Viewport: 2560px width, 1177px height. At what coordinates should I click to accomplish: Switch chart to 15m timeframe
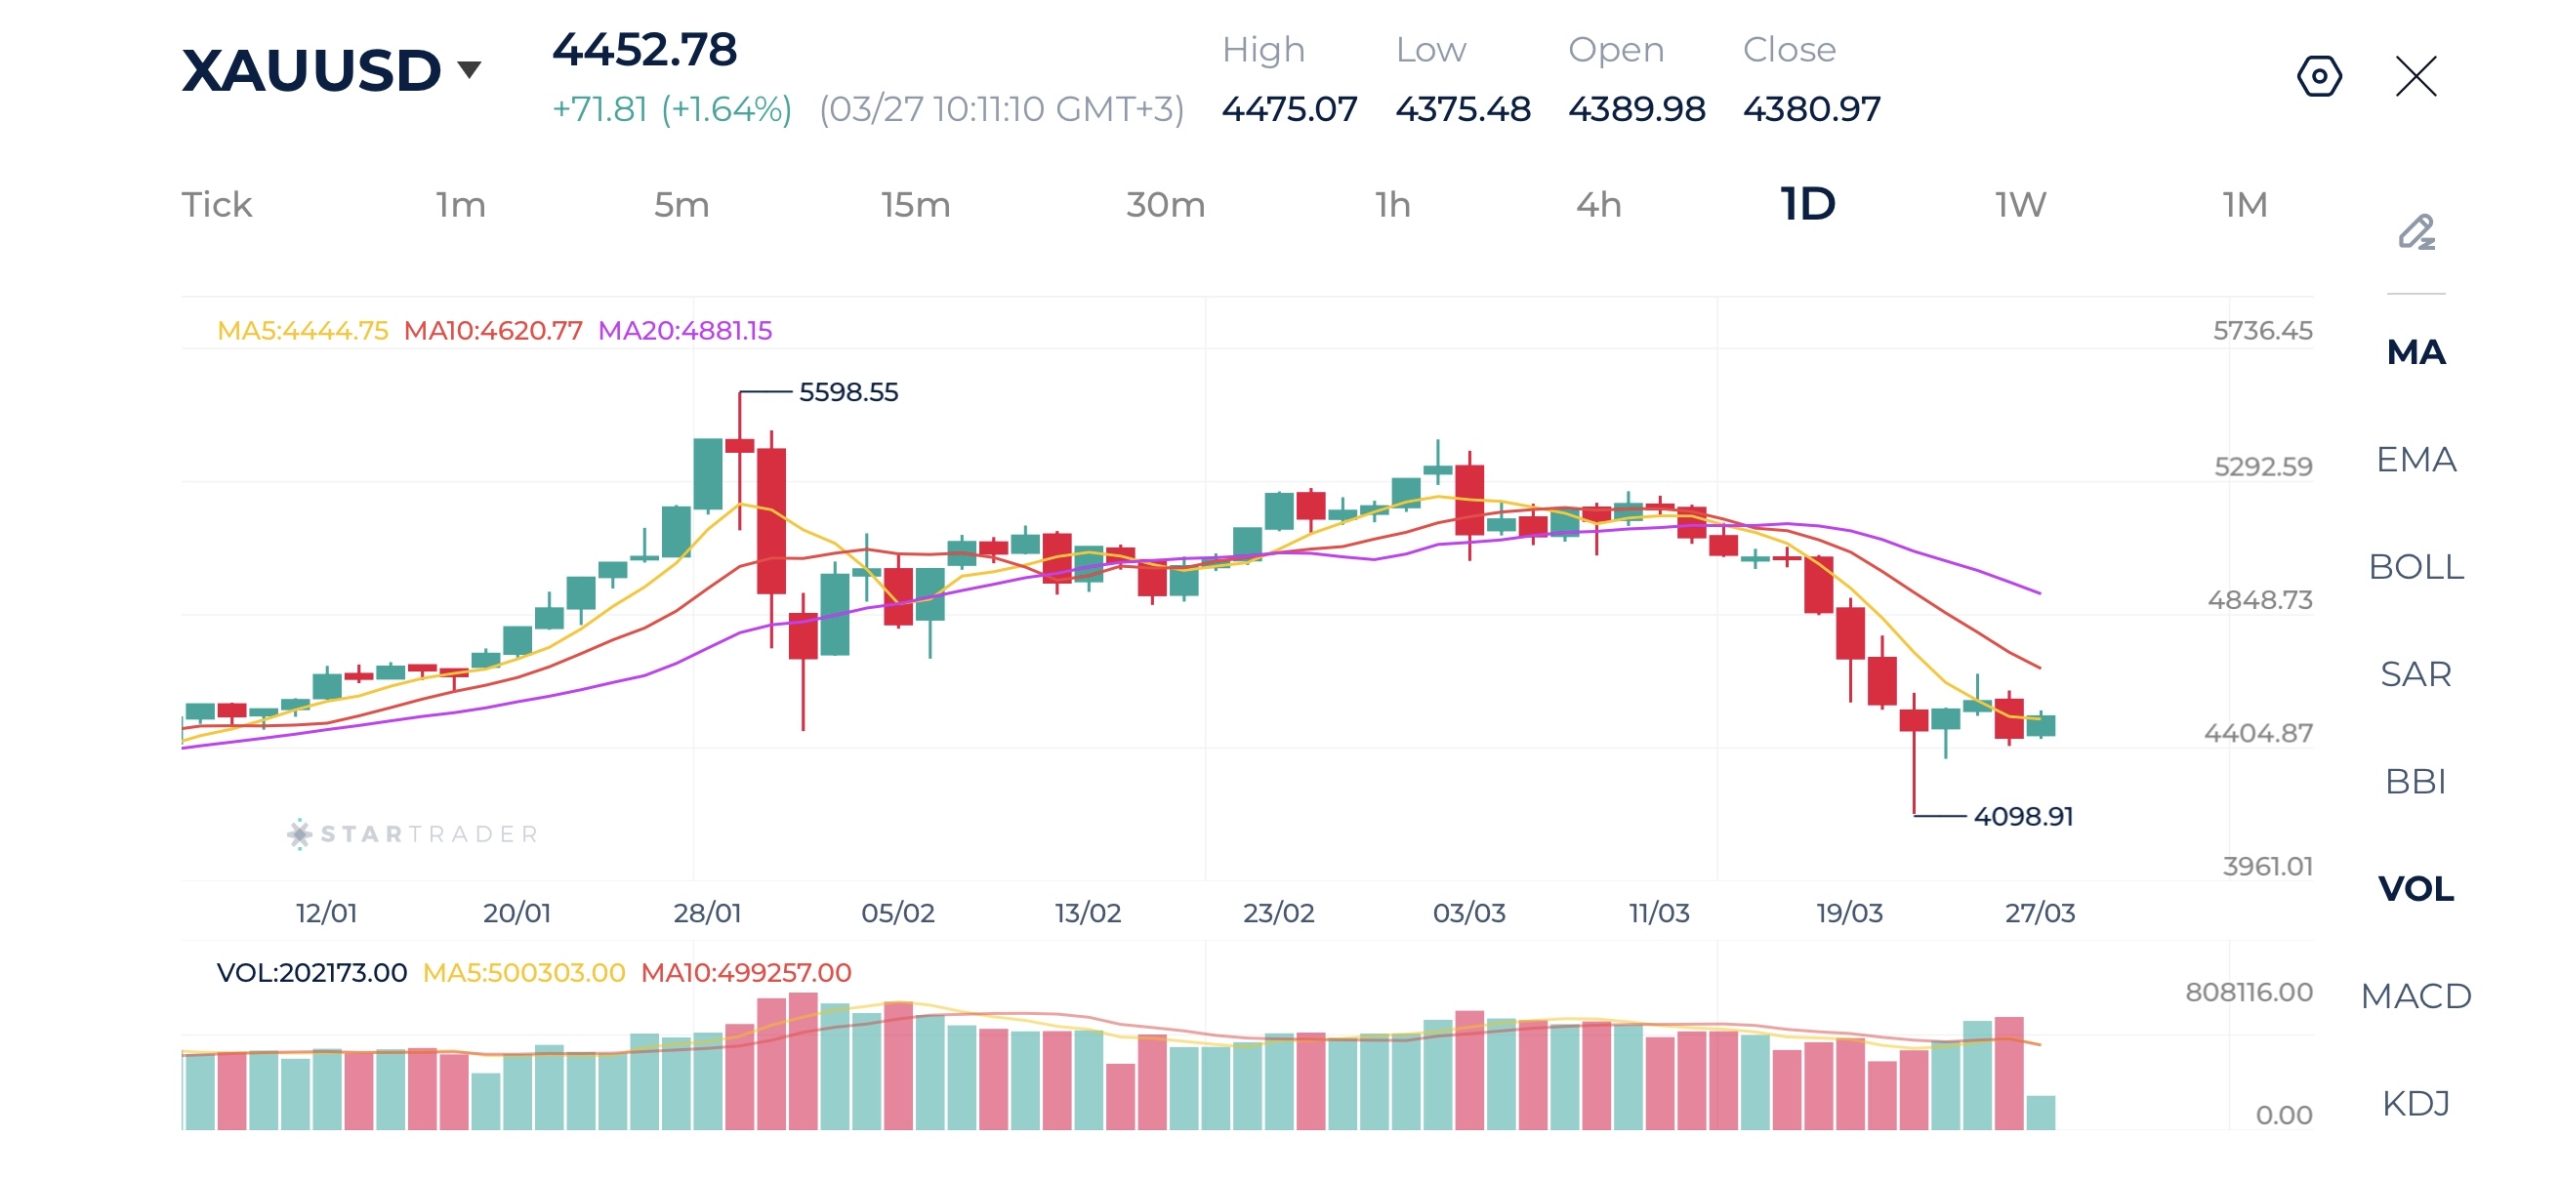click(915, 205)
